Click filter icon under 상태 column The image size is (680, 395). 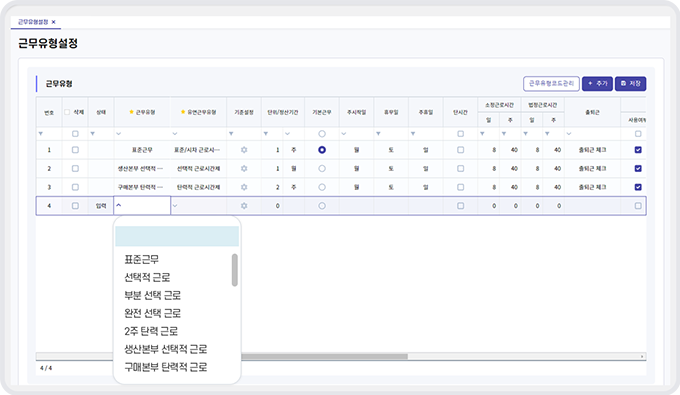coord(92,134)
